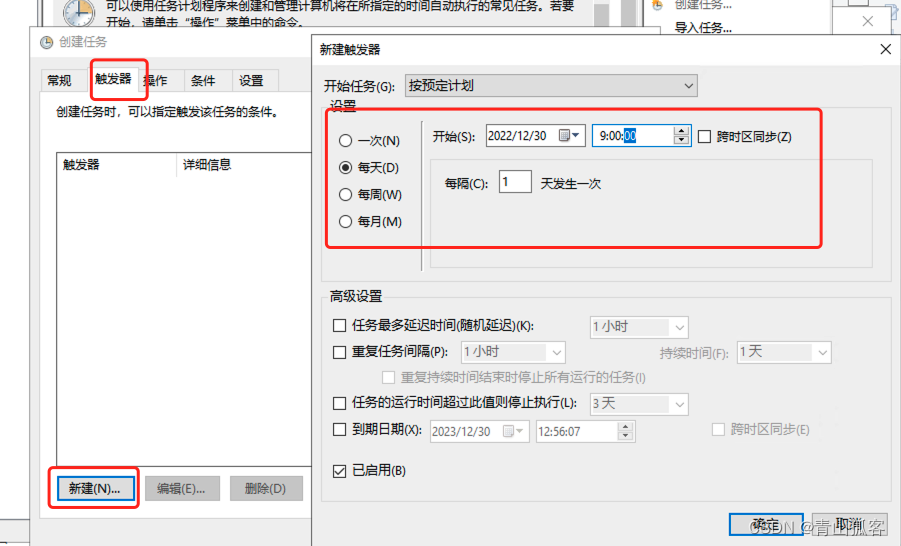Image resolution: width=901 pixels, height=546 pixels.
Task: Enable the 到期日期(X) checkbox
Action: [x=340, y=429]
